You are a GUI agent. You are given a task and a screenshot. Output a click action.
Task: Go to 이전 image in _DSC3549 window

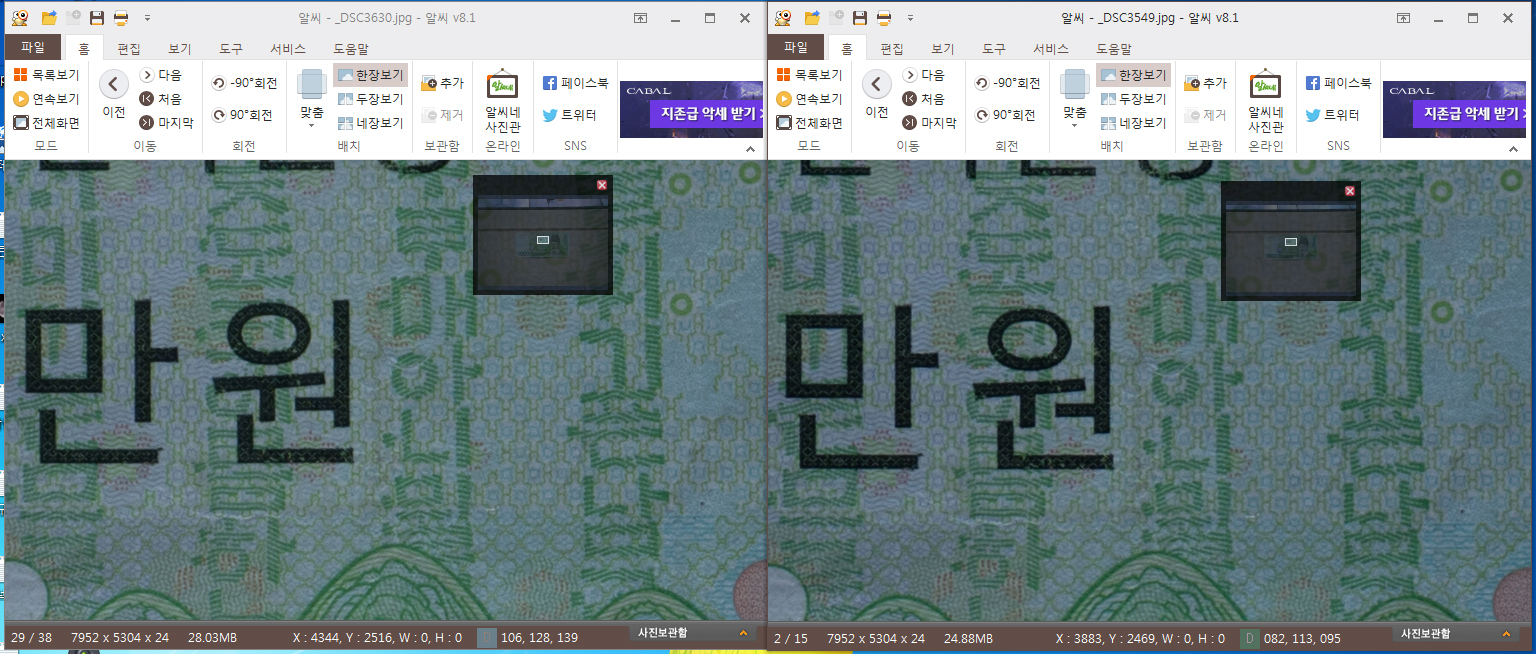(x=877, y=94)
